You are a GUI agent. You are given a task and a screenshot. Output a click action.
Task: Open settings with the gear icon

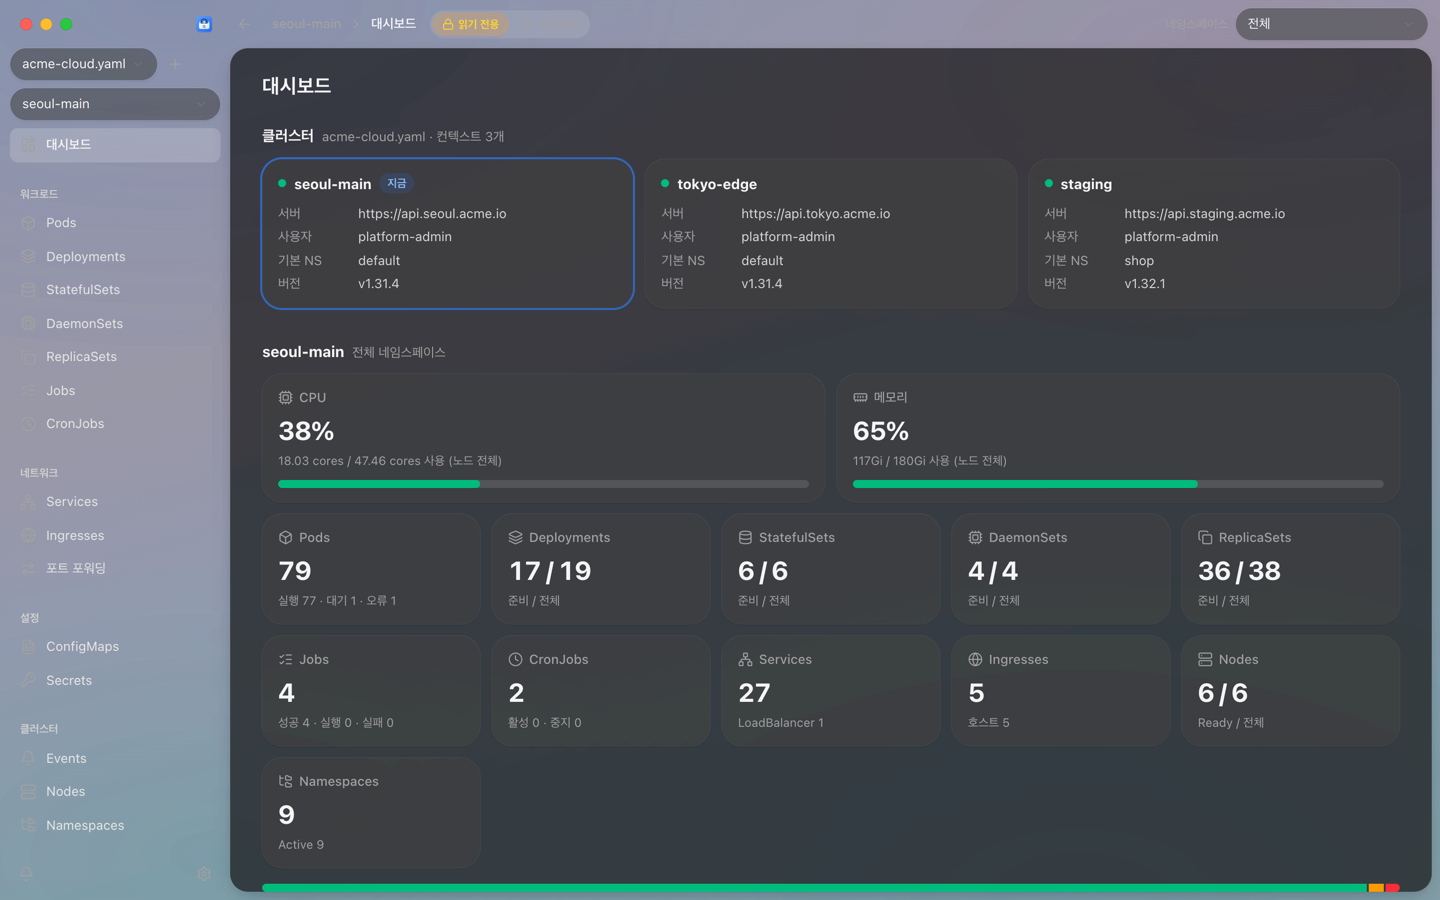(x=204, y=873)
